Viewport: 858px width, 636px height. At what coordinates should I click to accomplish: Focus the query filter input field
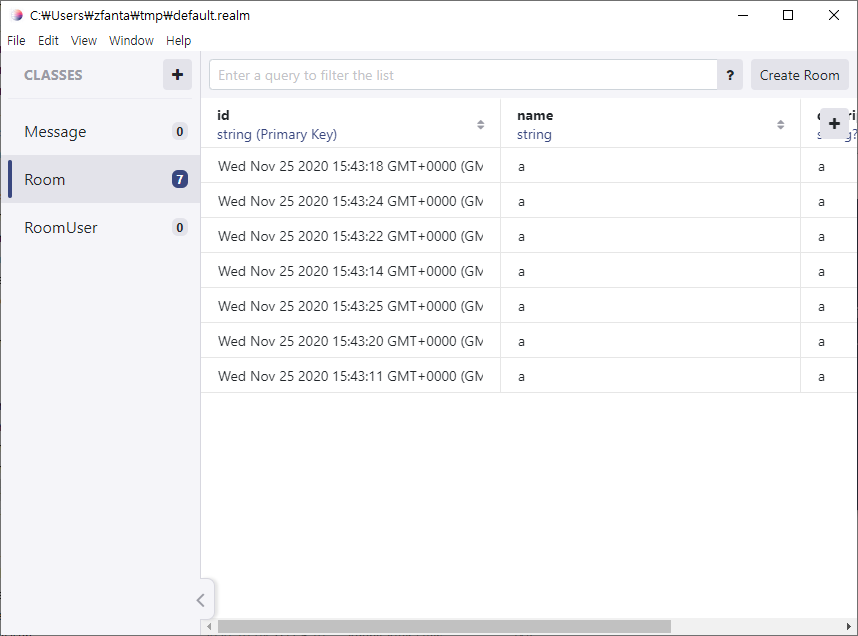(463, 75)
